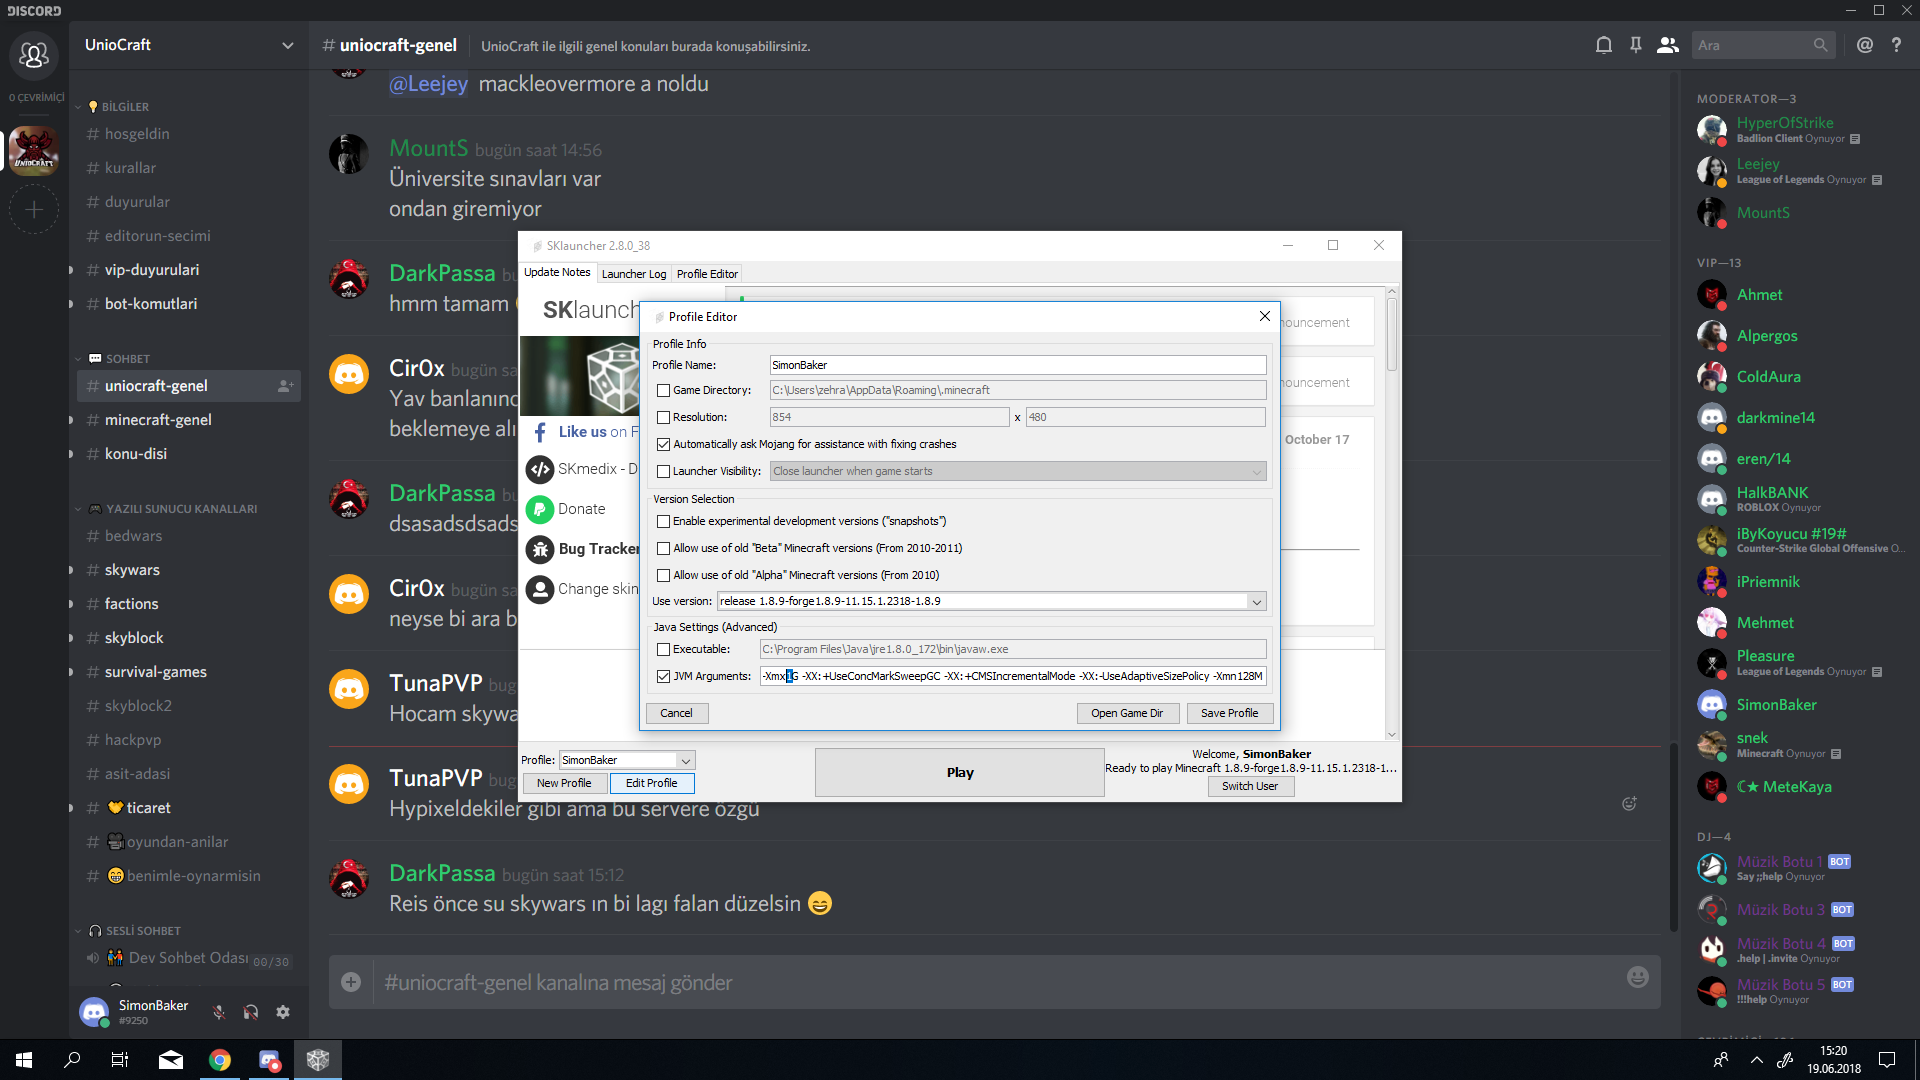
Task: Enable Launcher Visibility checkbox
Action: 663,472
